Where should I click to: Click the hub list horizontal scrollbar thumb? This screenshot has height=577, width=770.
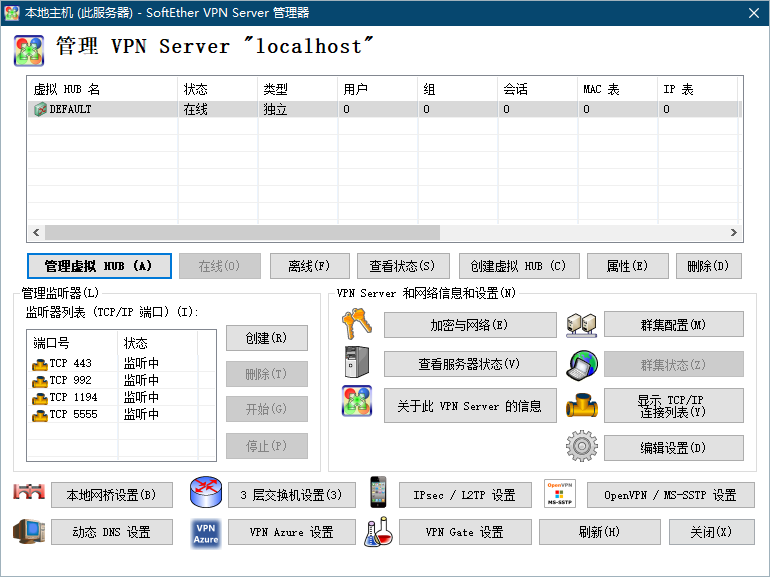coord(243,232)
